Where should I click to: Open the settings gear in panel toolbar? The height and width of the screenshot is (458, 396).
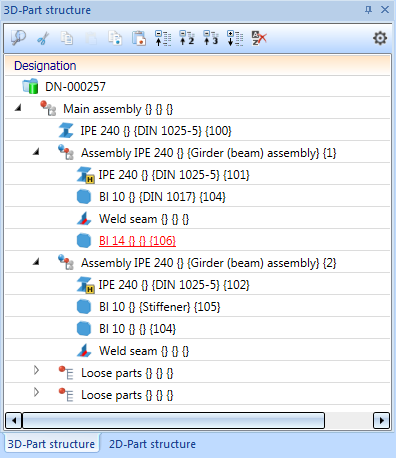380,38
